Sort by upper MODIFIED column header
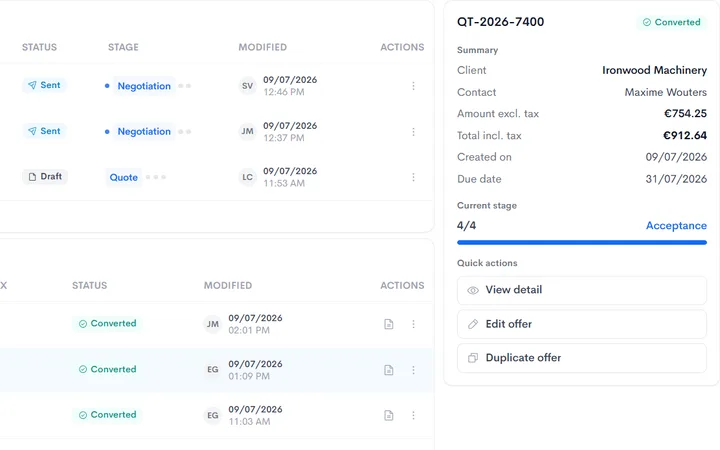The height and width of the screenshot is (450, 720). point(262,47)
